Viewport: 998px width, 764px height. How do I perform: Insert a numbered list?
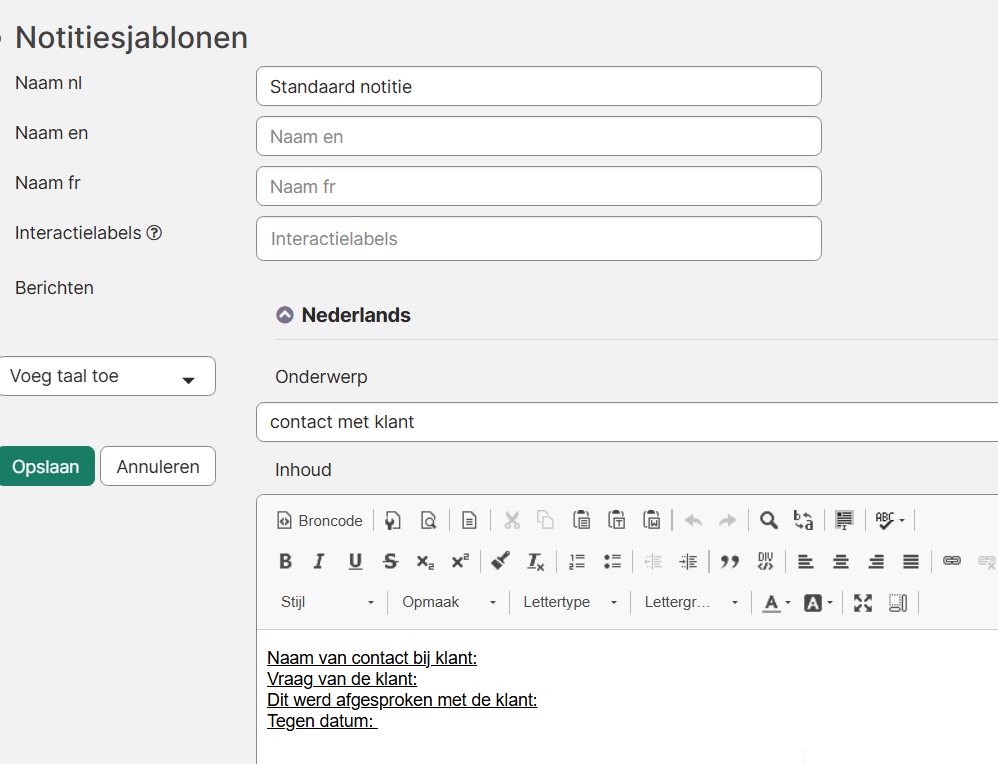click(577, 562)
